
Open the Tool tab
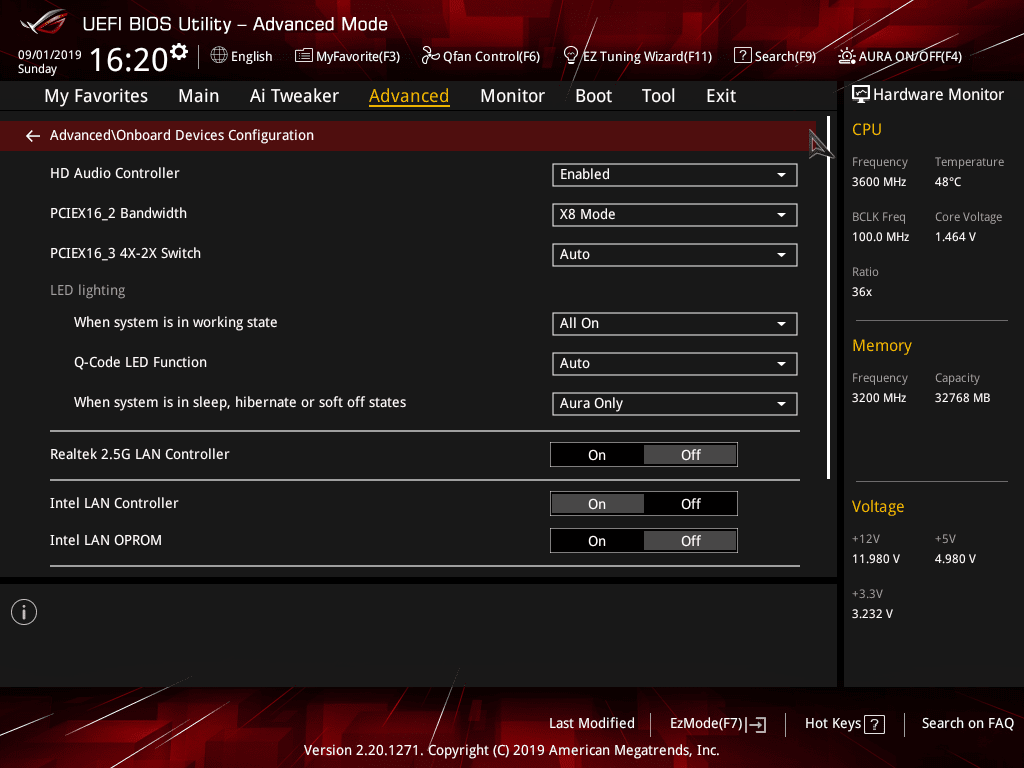pyautogui.click(x=658, y=96)
